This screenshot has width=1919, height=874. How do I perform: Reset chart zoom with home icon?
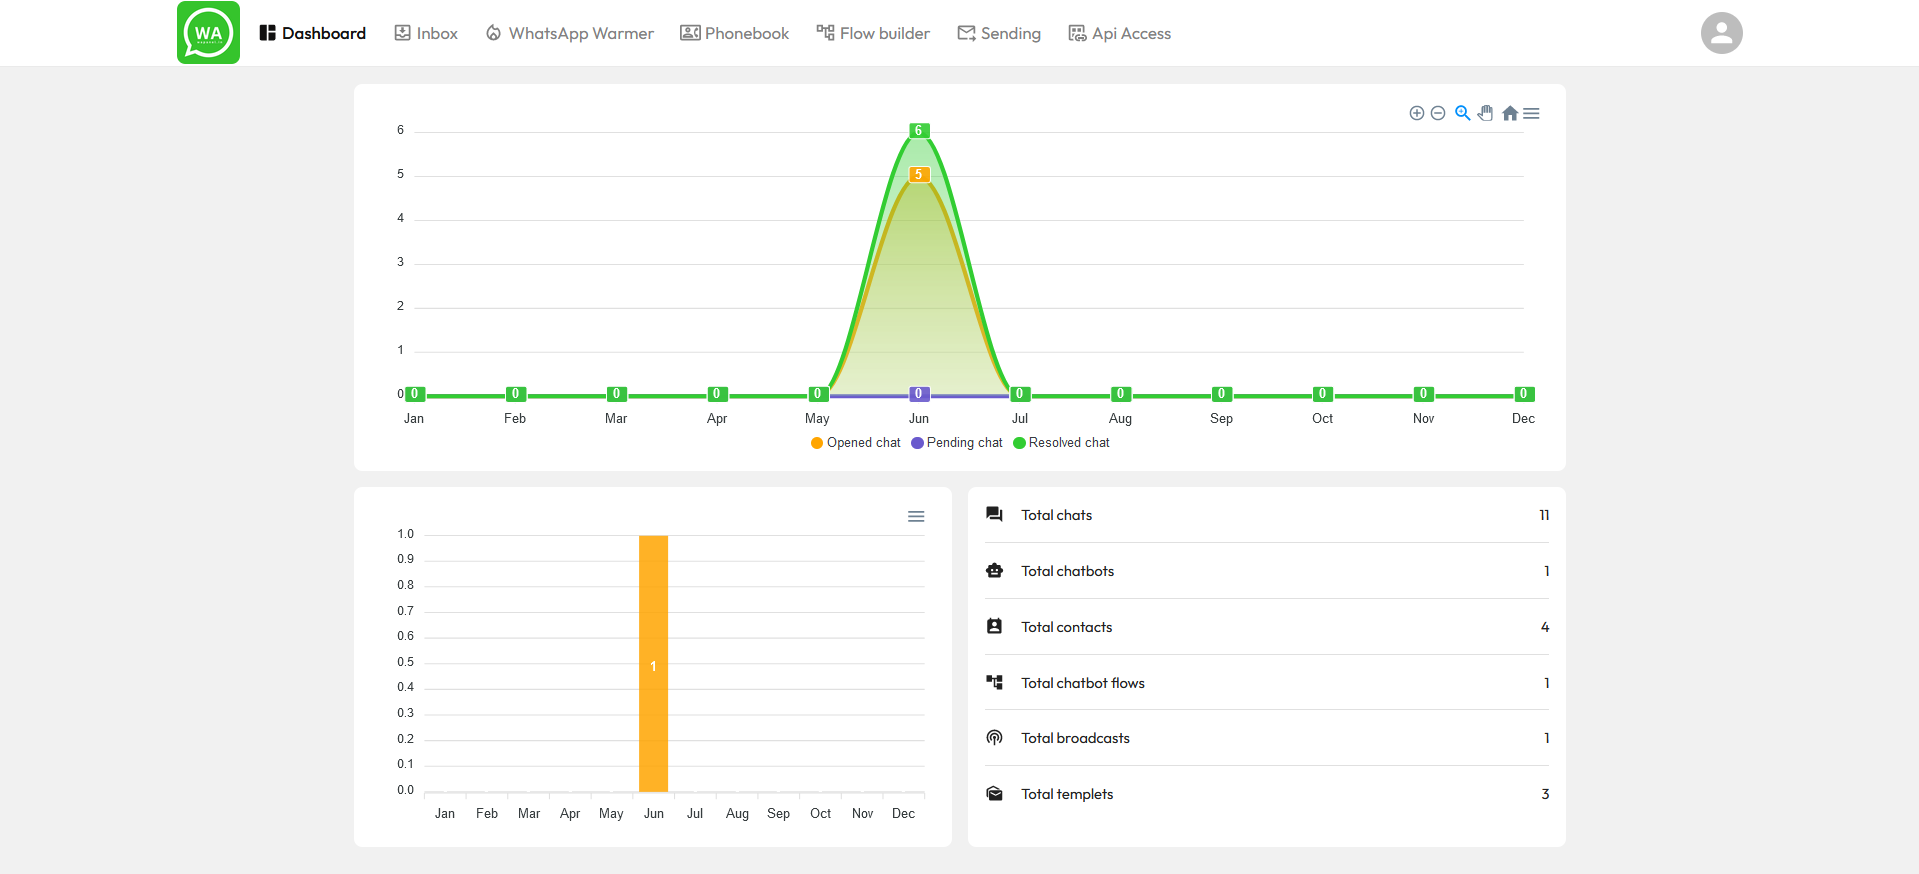(x=1510, y=113)
